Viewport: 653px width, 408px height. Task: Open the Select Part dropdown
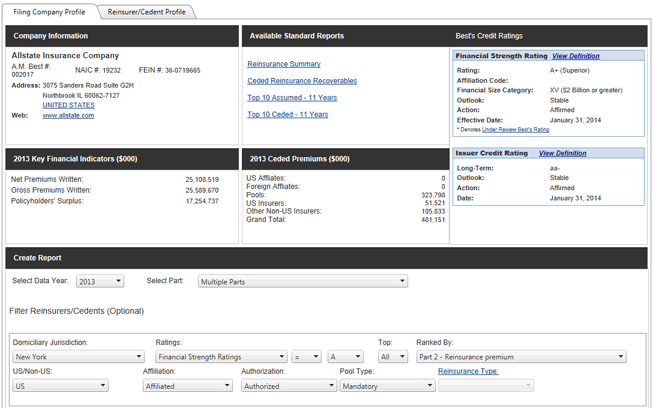click(303, 281)
